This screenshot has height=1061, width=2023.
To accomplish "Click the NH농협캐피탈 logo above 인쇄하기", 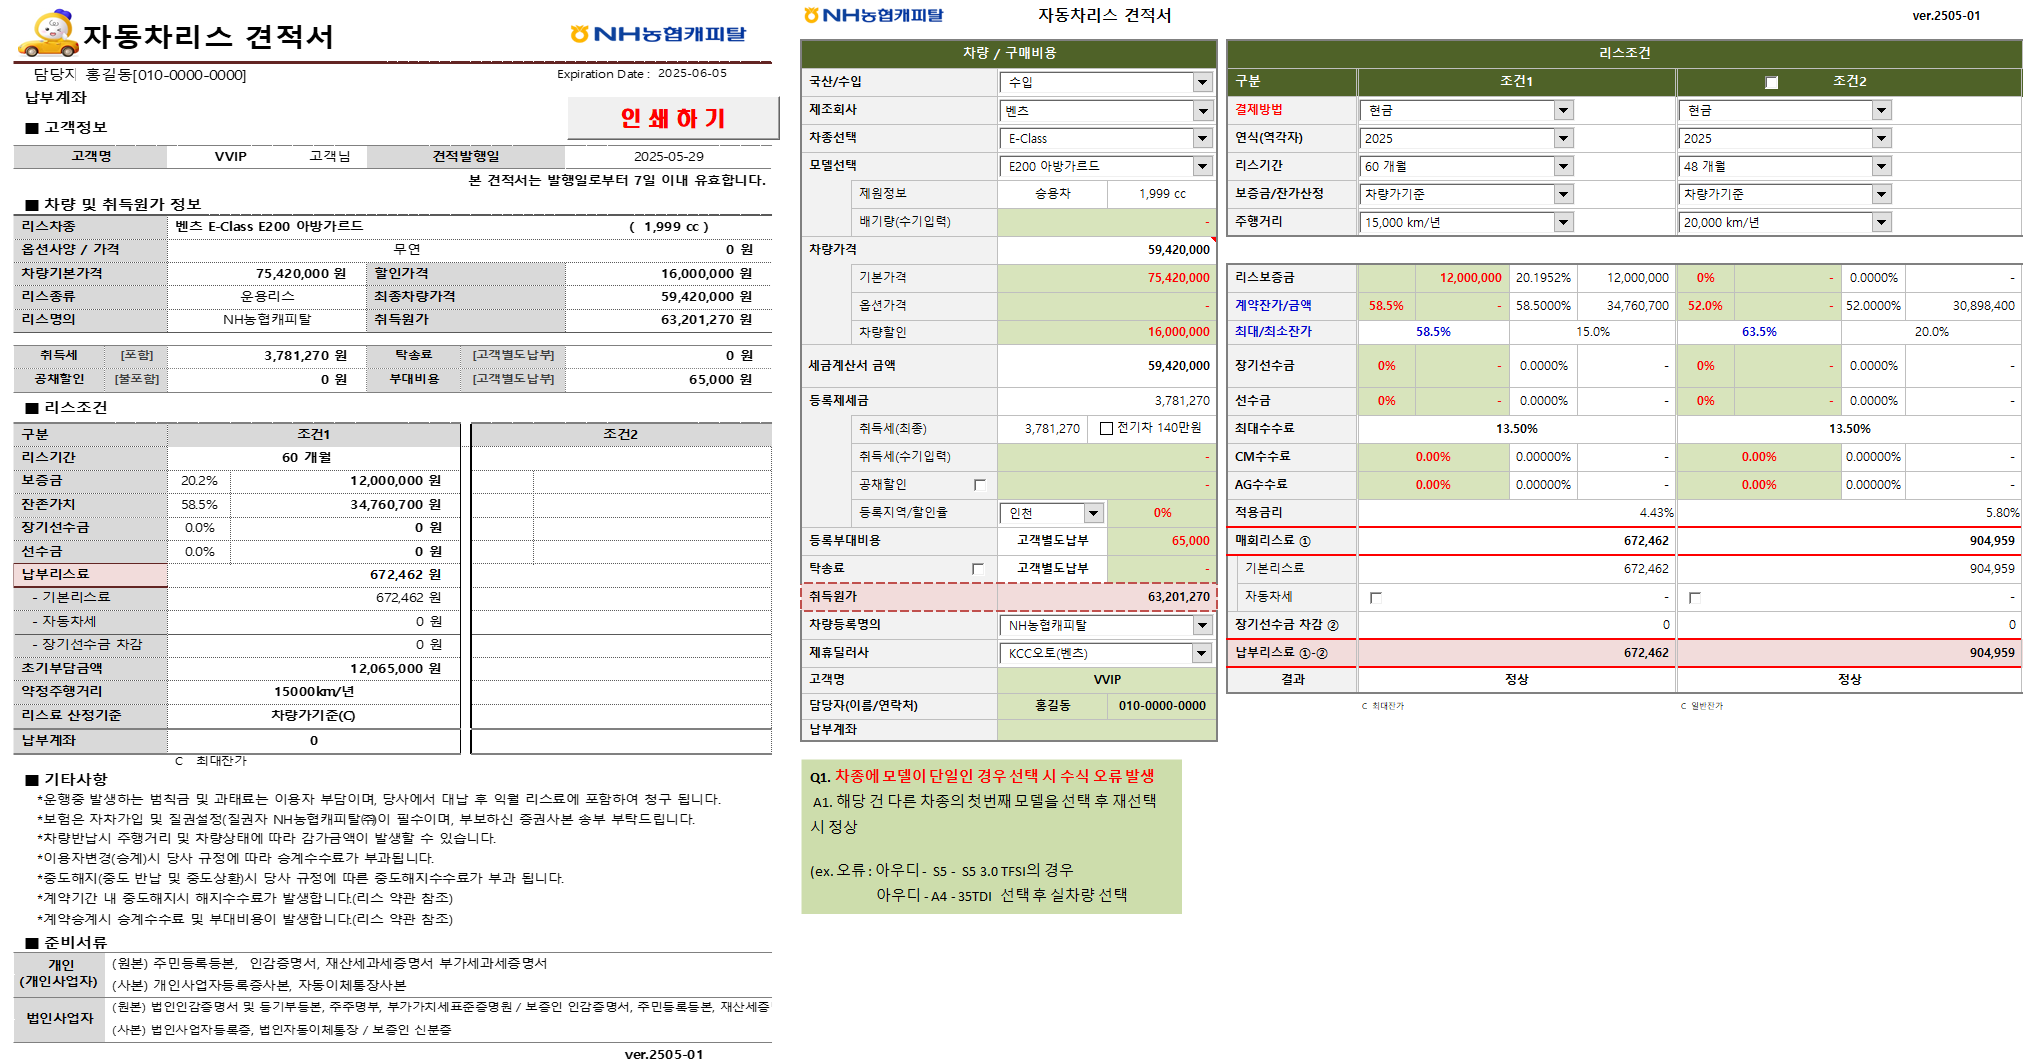I will pos(658,34).
